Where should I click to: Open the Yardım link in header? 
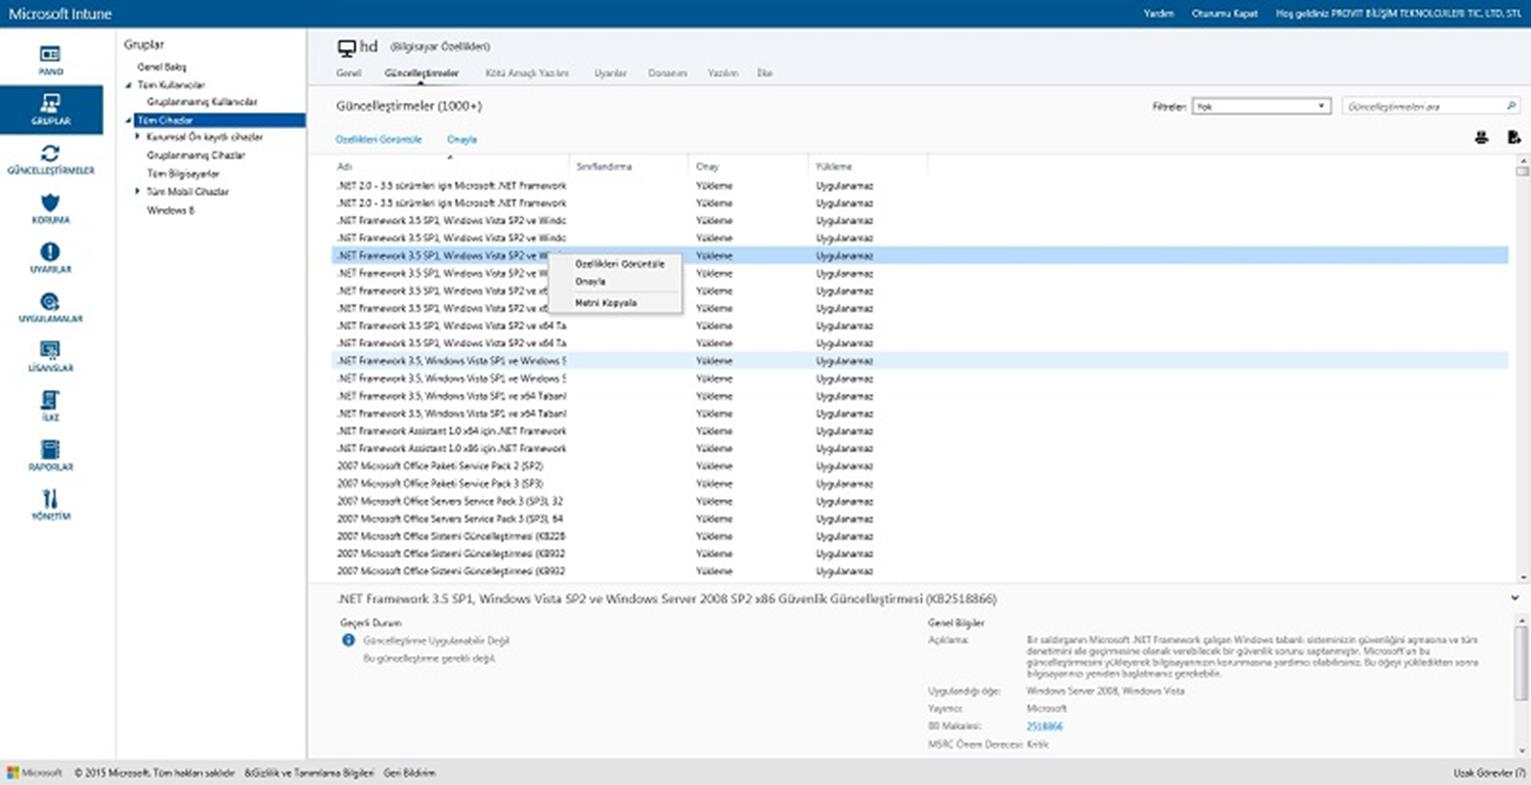pyautogui.click(x=1158, y=14)
